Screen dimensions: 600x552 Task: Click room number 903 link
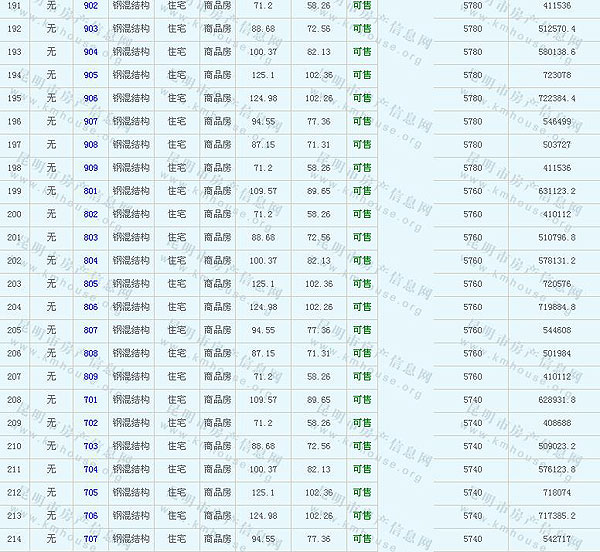tap(91, 29)
